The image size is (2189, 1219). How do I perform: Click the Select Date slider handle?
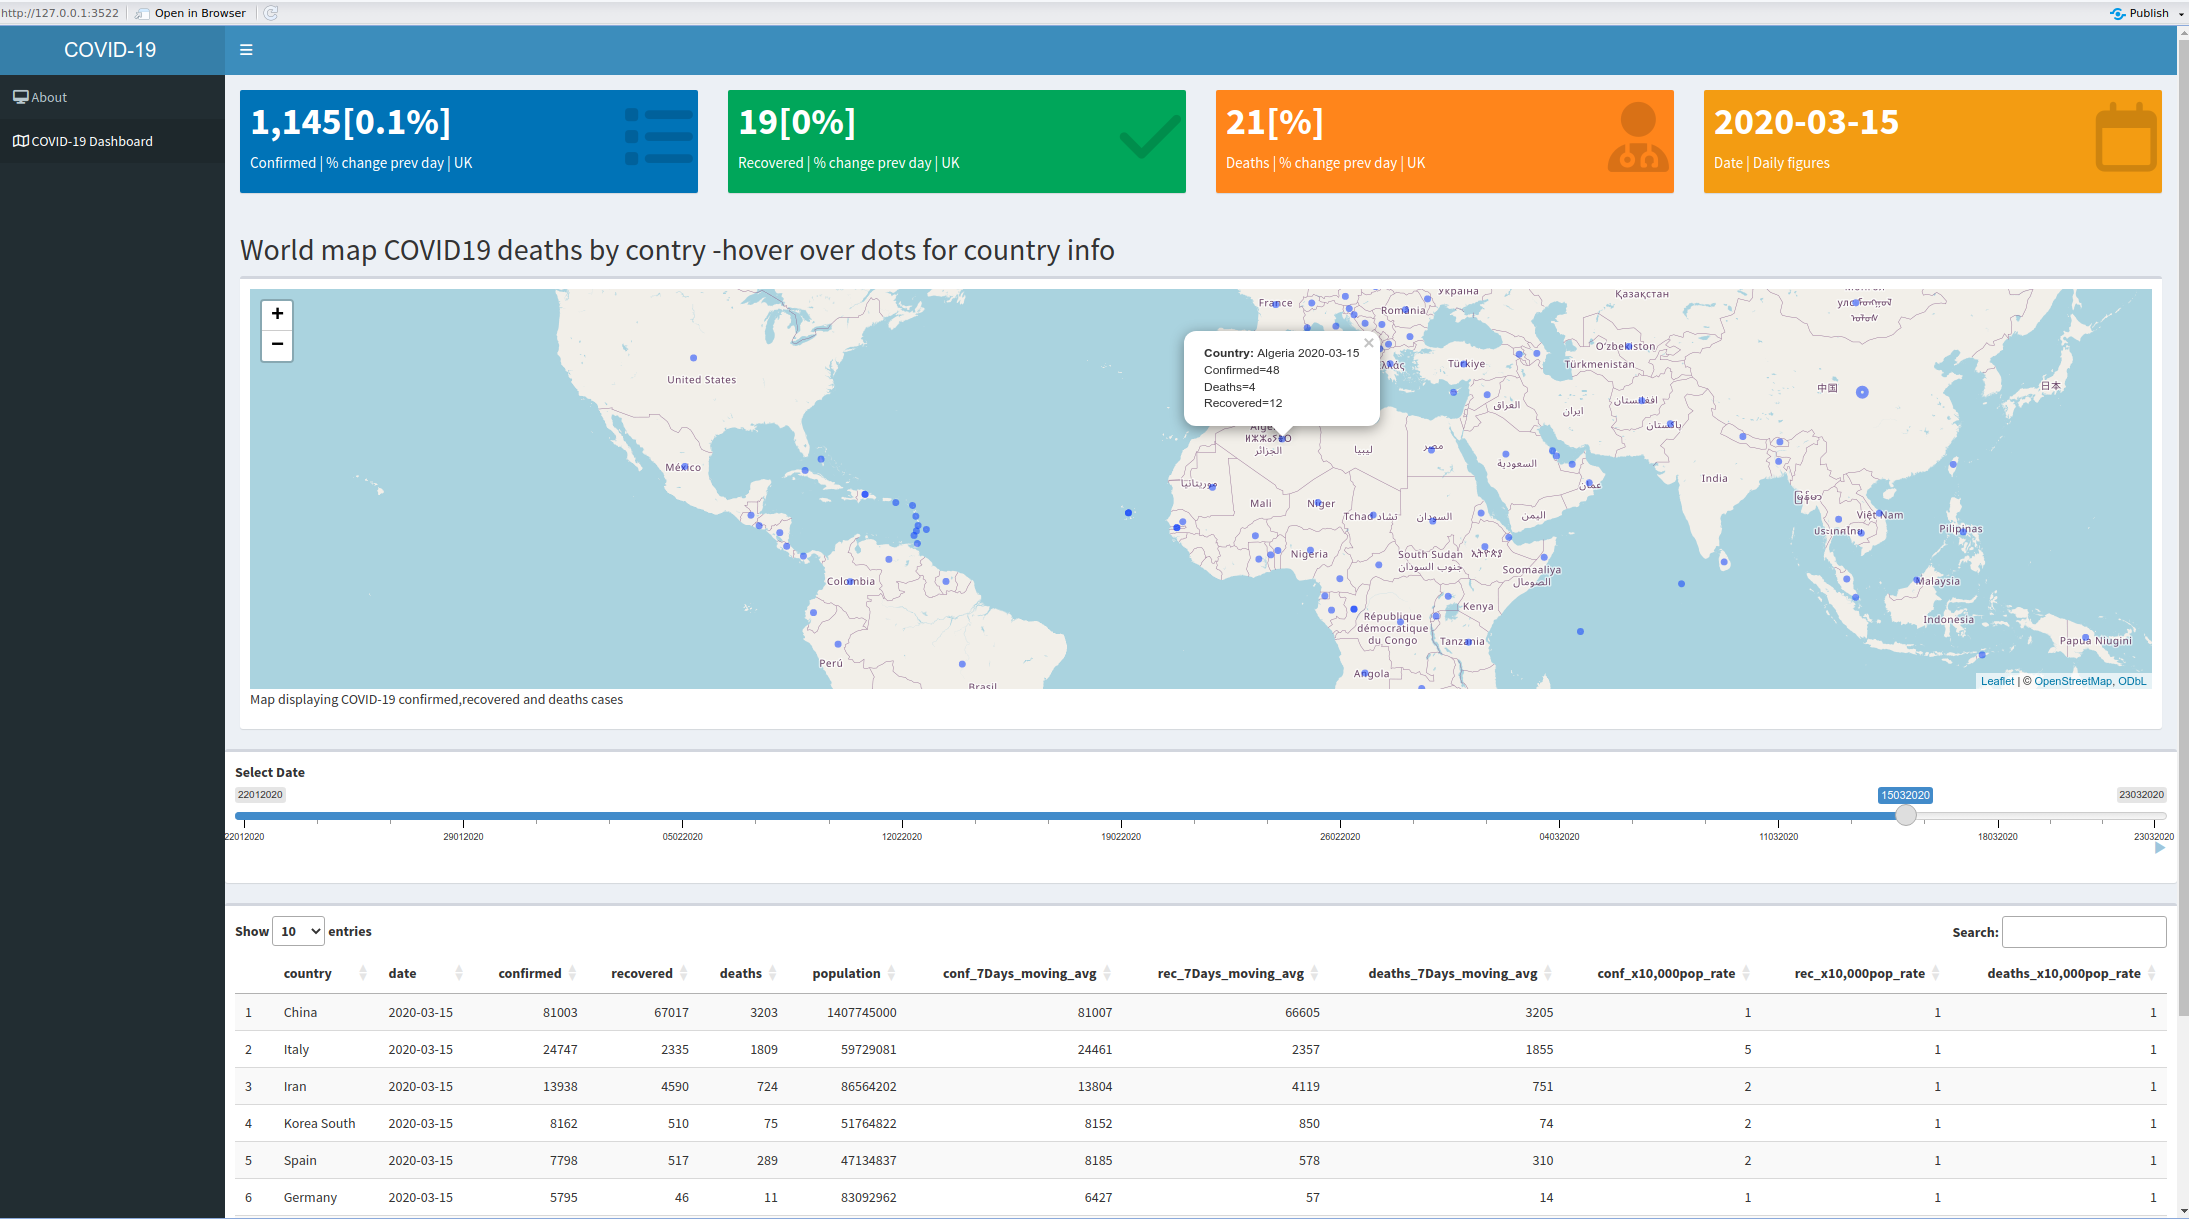[x=1906, y=815]
